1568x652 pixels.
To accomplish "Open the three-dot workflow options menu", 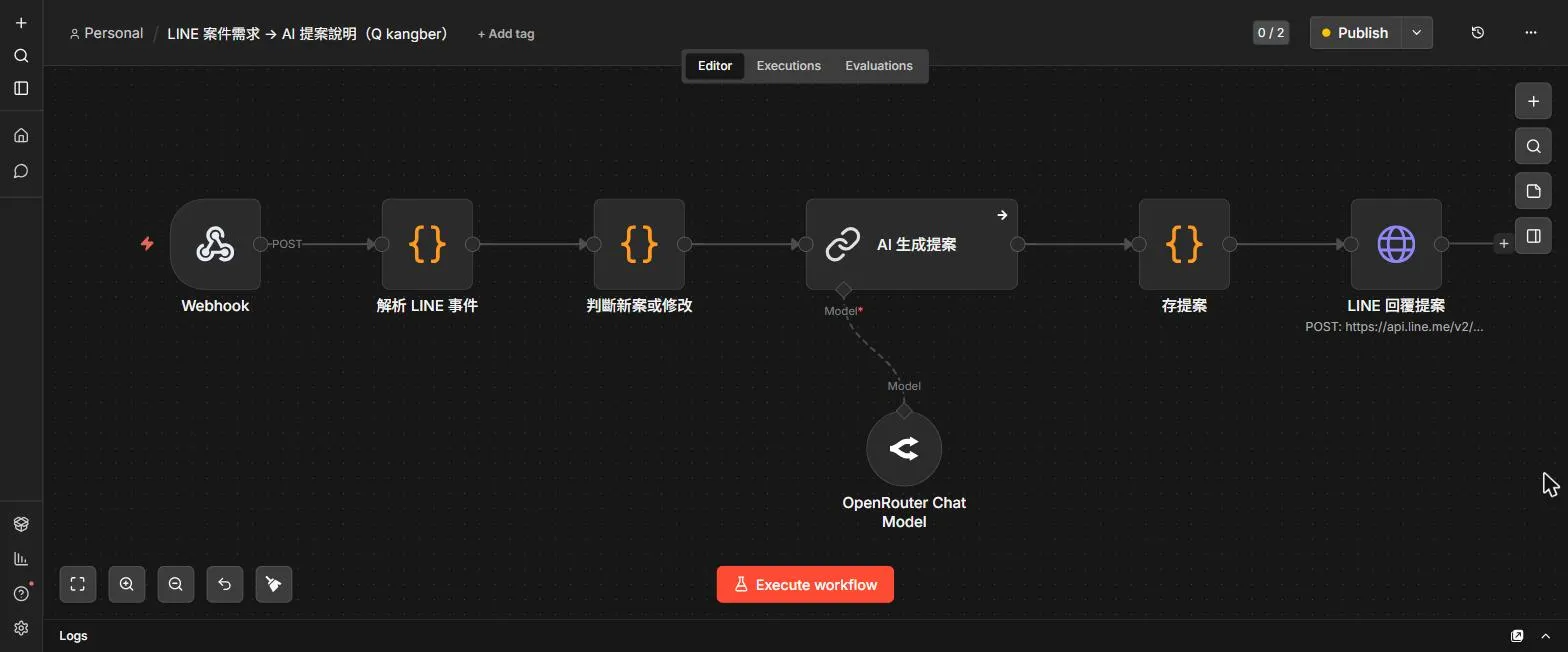I will [1530, 33].
